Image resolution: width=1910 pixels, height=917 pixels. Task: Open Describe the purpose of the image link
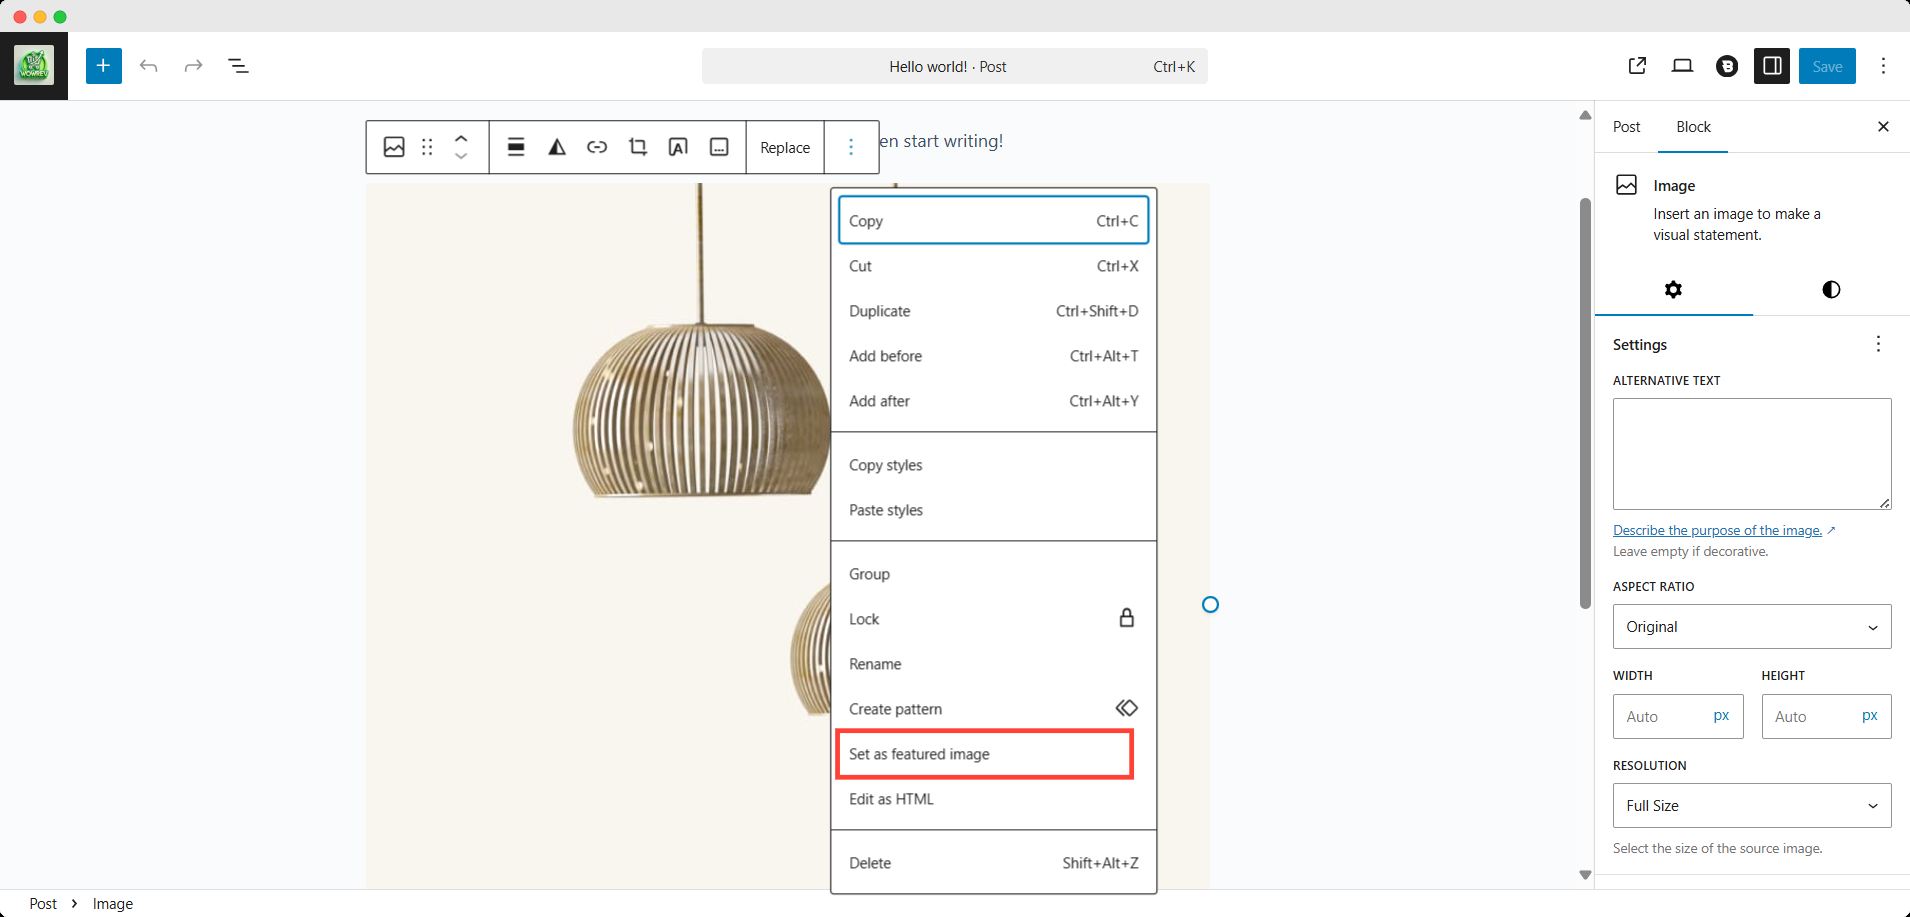coord(1724,530)
